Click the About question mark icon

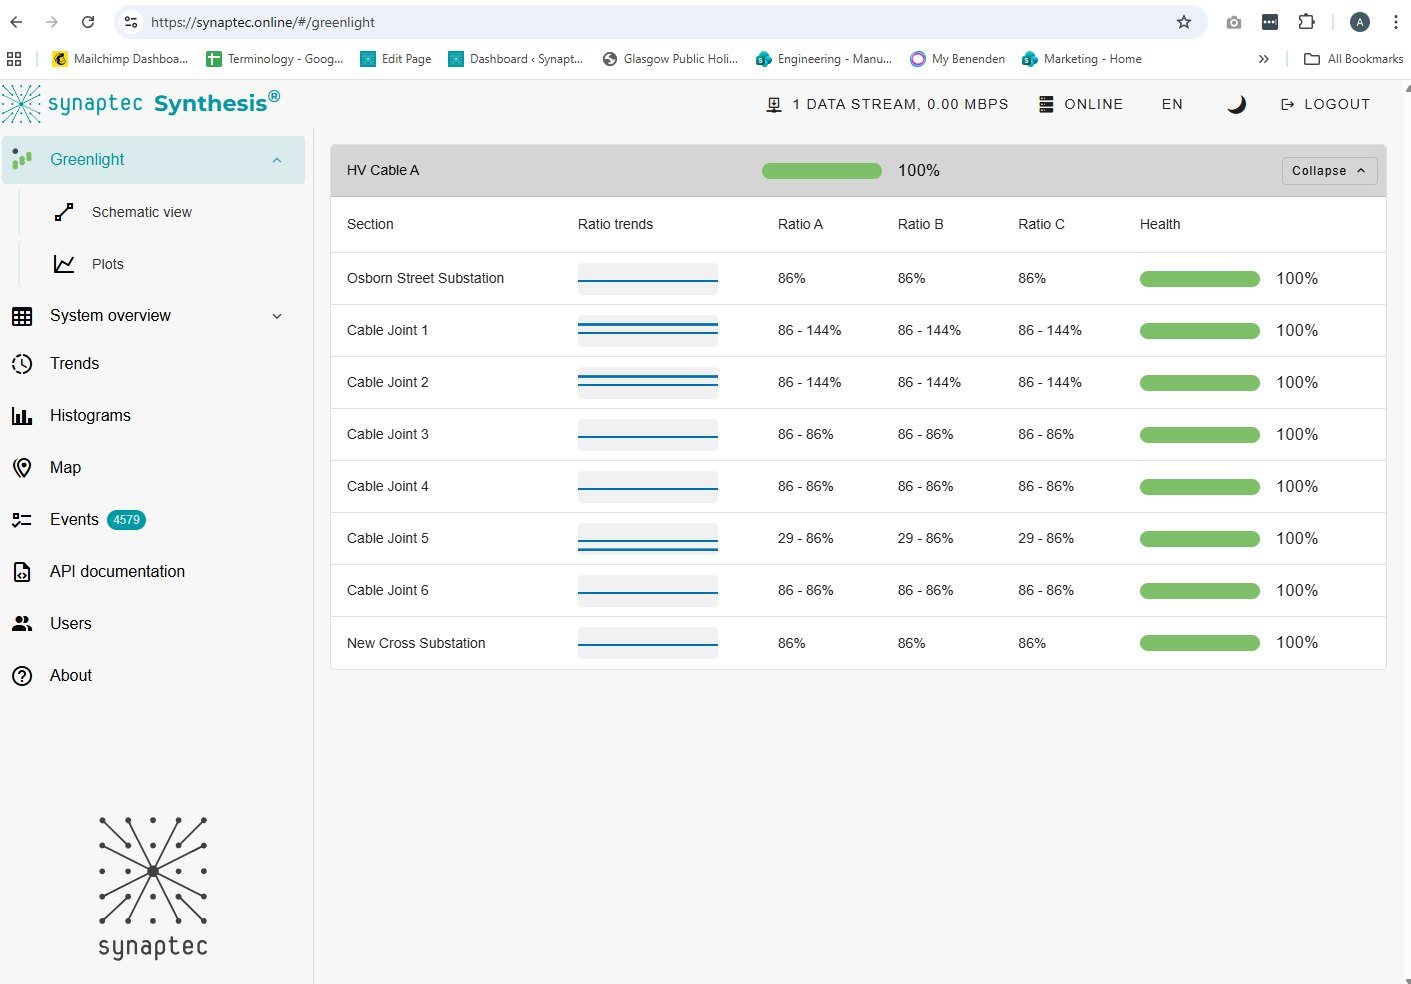[22, 676]
